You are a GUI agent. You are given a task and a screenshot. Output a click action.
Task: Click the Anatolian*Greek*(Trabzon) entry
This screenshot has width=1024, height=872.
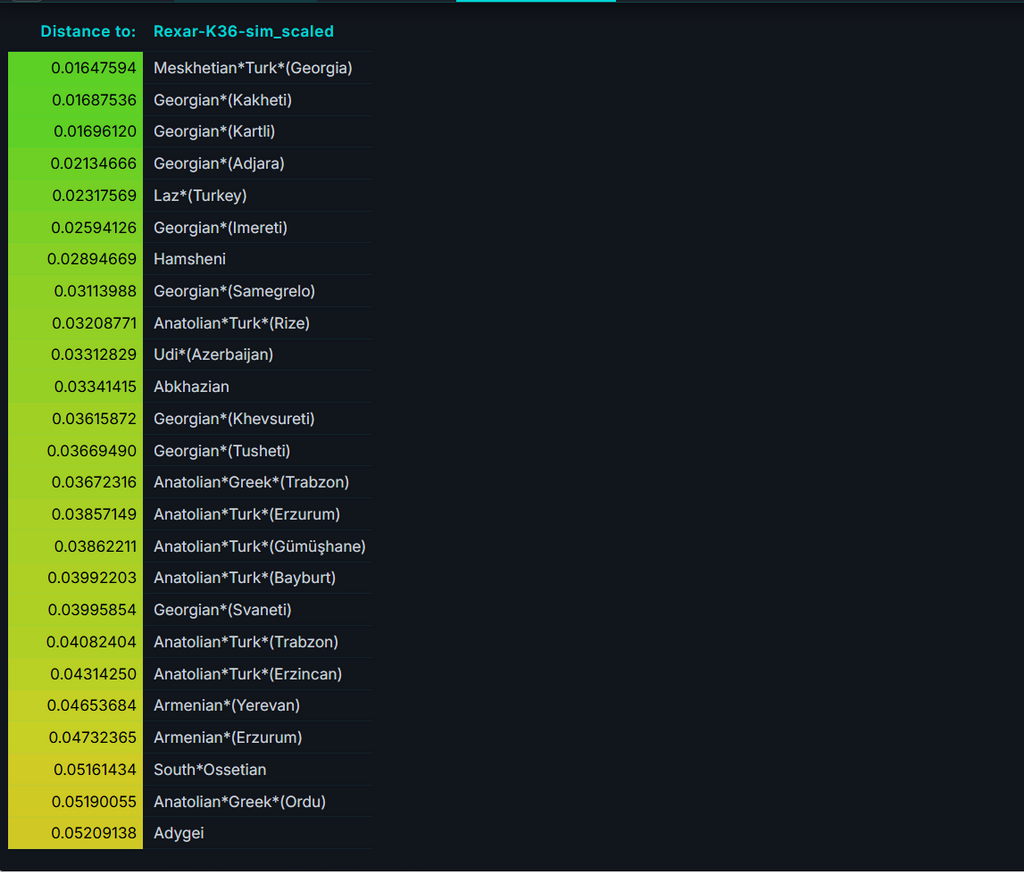point(251,482)
